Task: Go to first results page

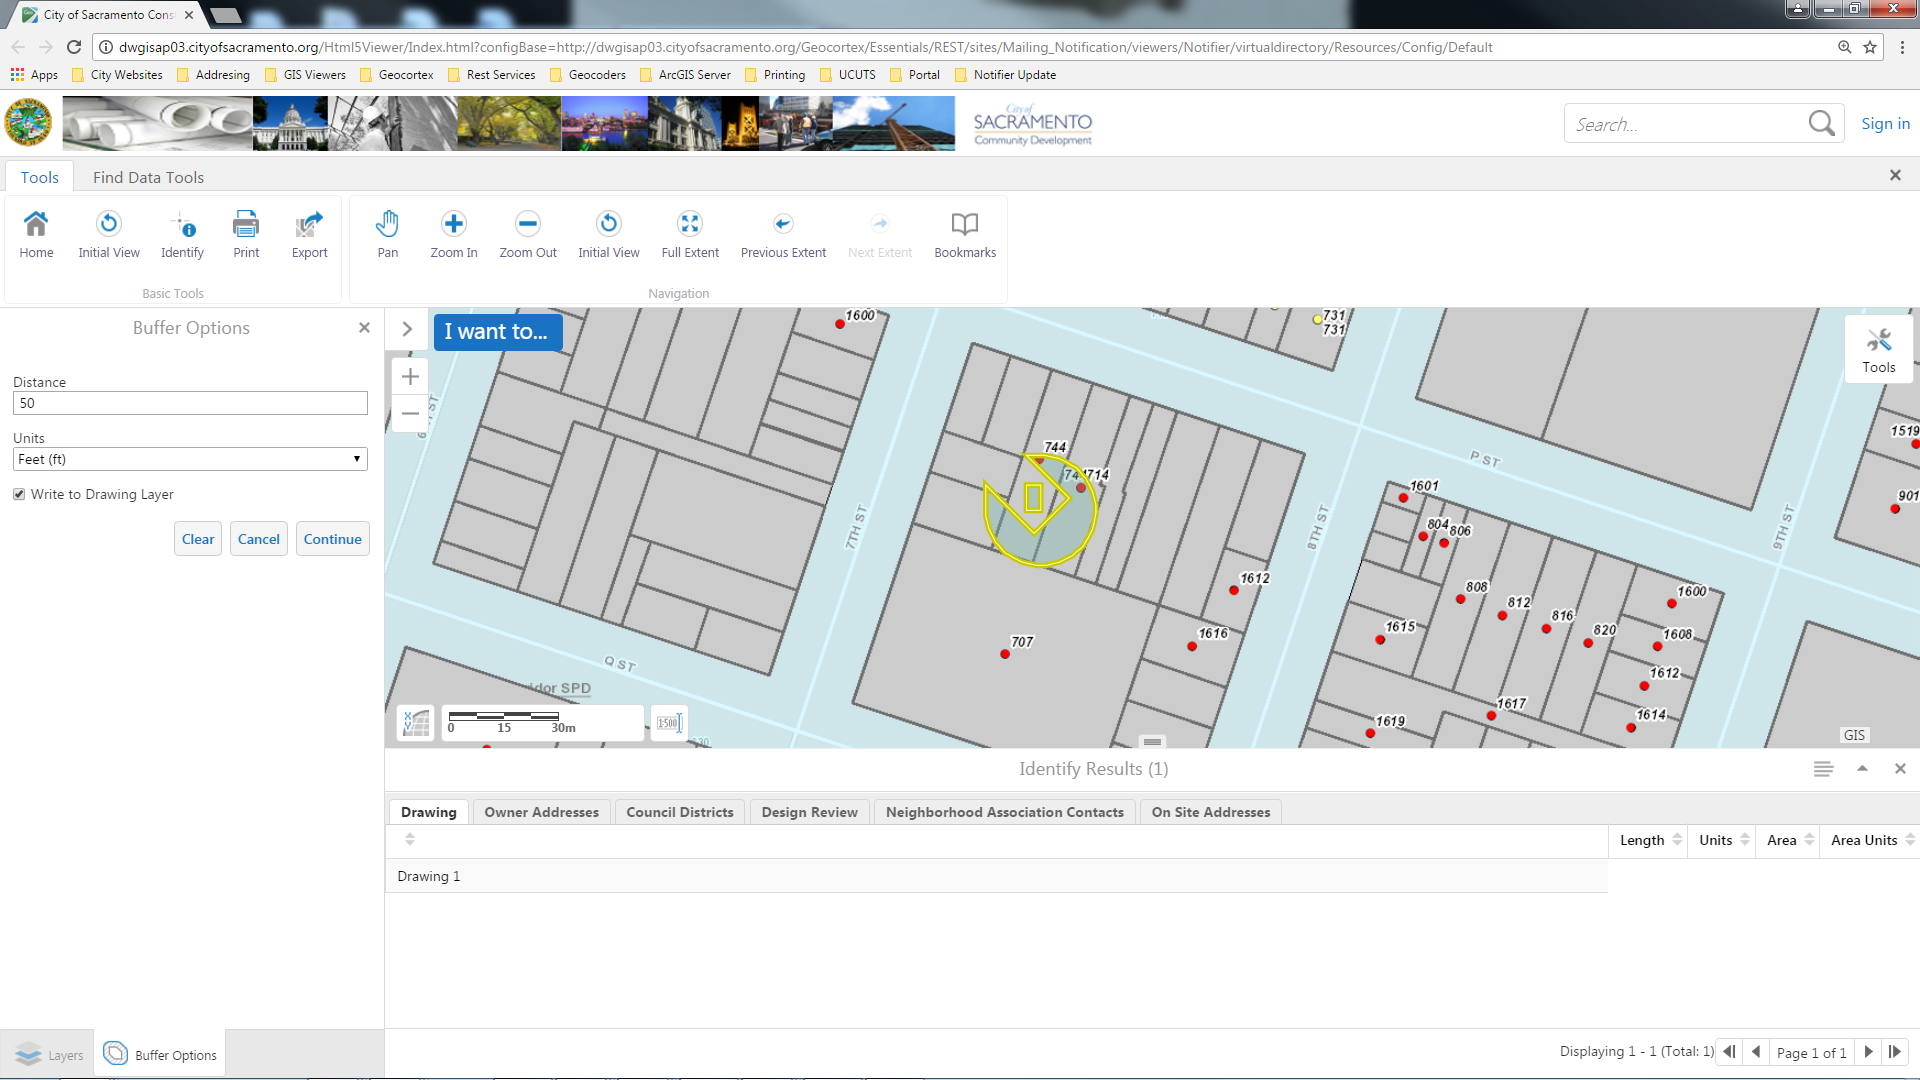Action: coord(1729,1052)
